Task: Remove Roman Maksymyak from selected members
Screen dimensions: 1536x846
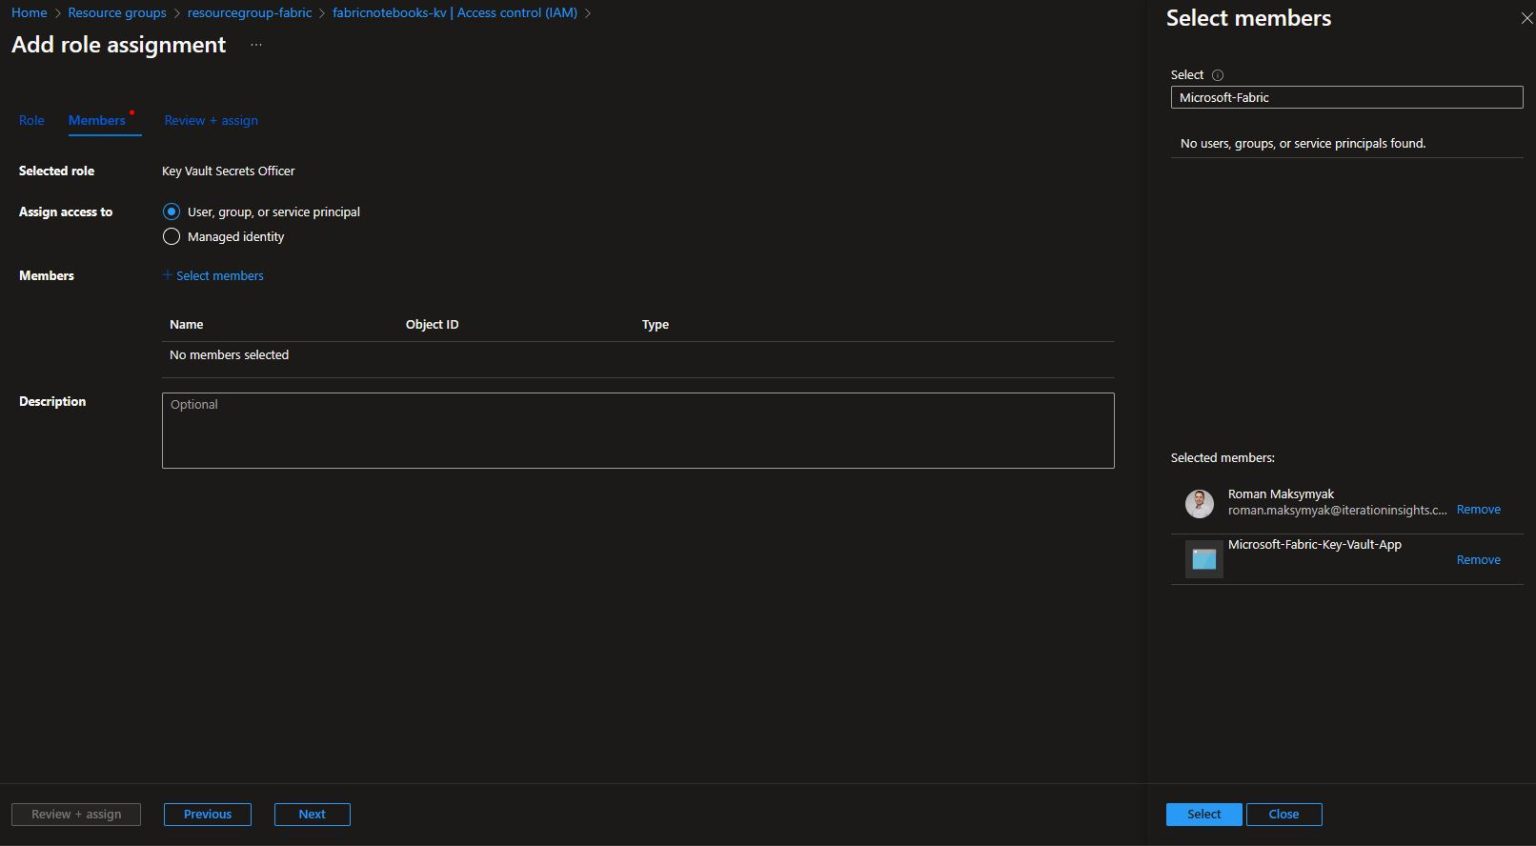Action: tap(1478, 508)
